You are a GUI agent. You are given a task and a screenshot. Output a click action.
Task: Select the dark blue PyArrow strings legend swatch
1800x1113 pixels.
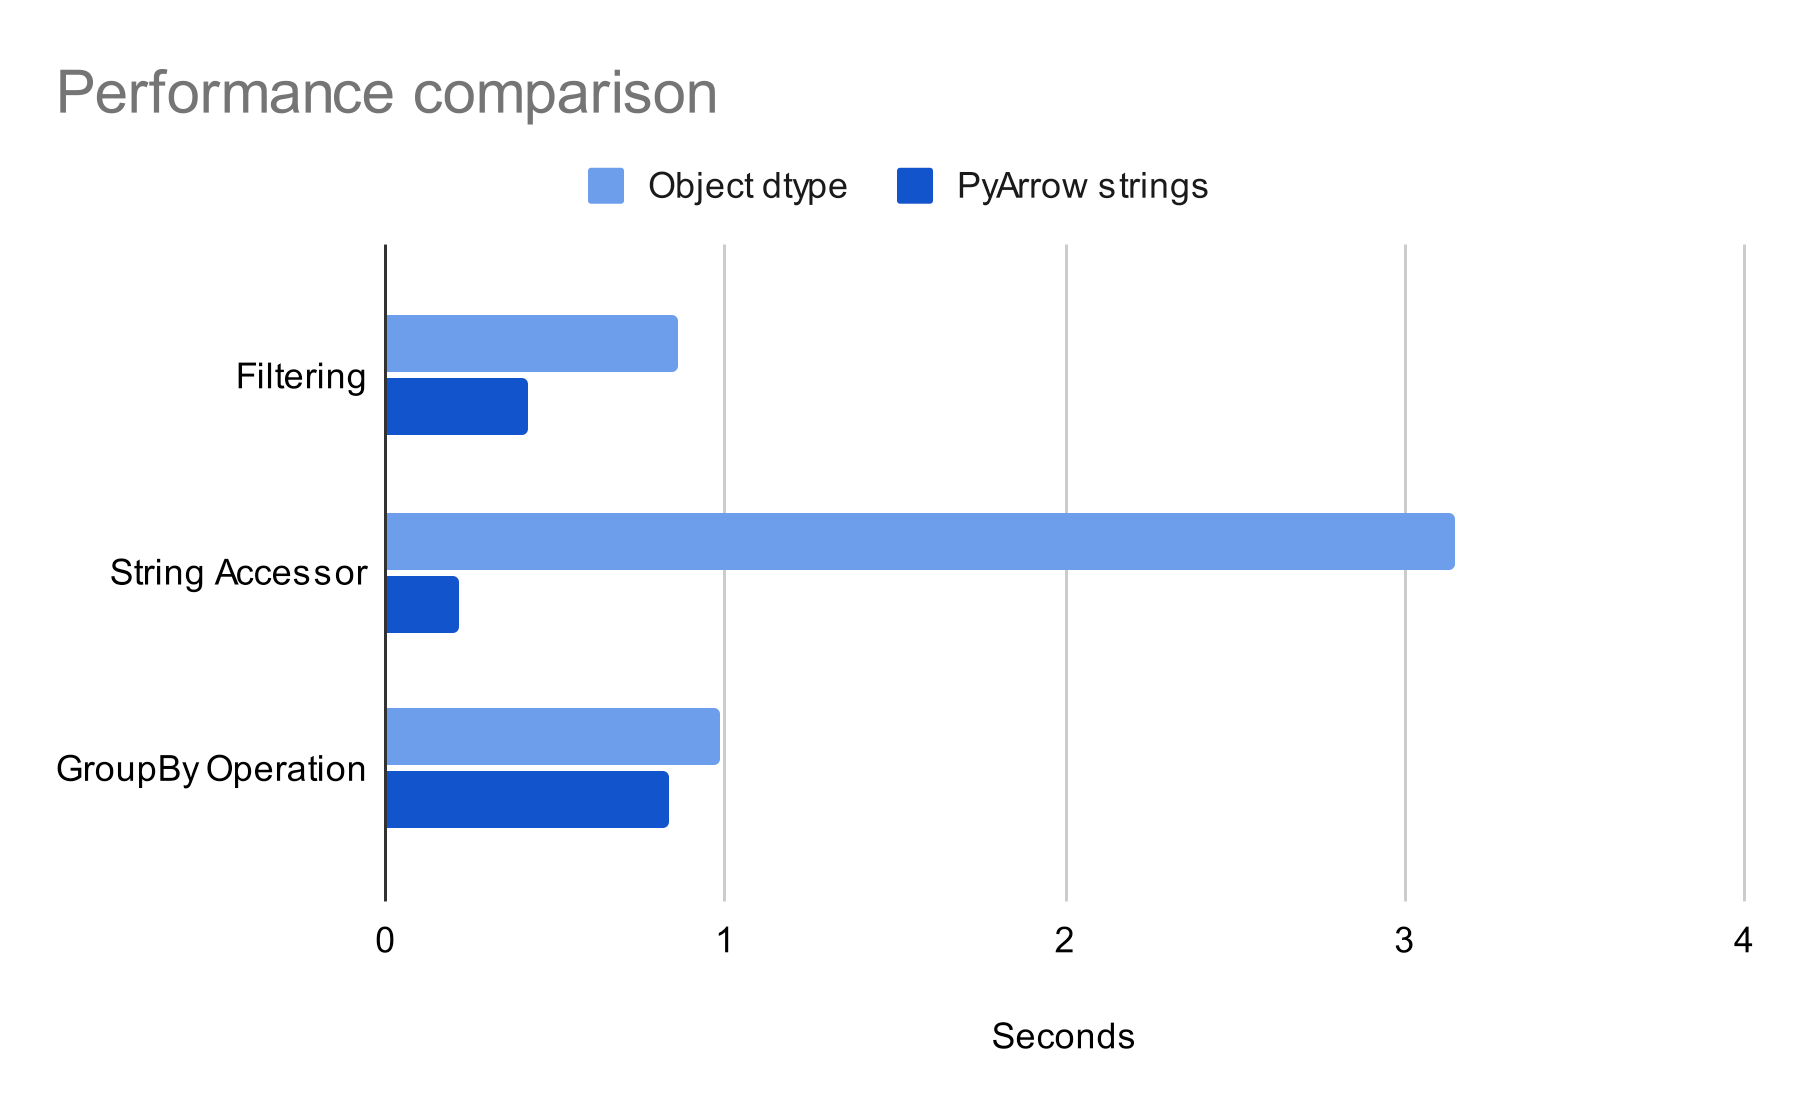click(915, 186)
